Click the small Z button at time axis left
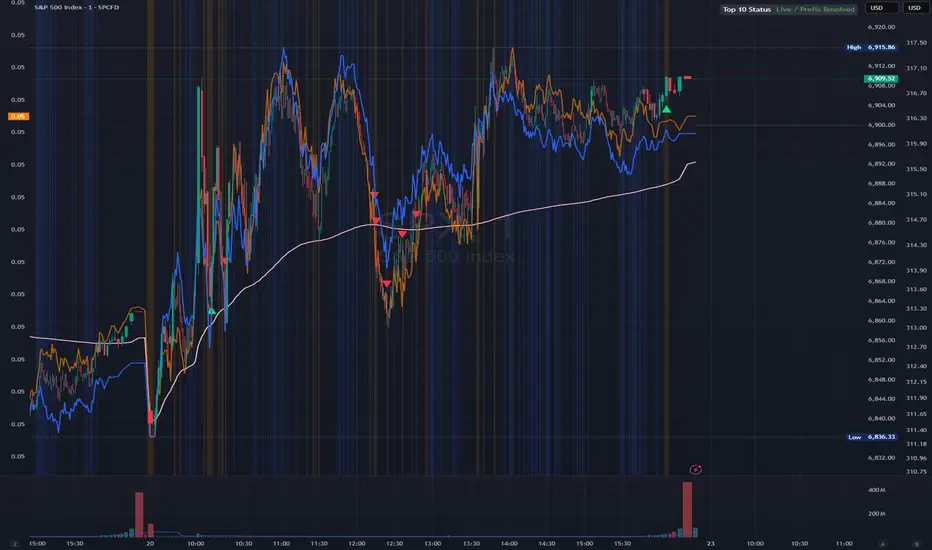Screen dimensions: 932x550 tap(15, 544)
